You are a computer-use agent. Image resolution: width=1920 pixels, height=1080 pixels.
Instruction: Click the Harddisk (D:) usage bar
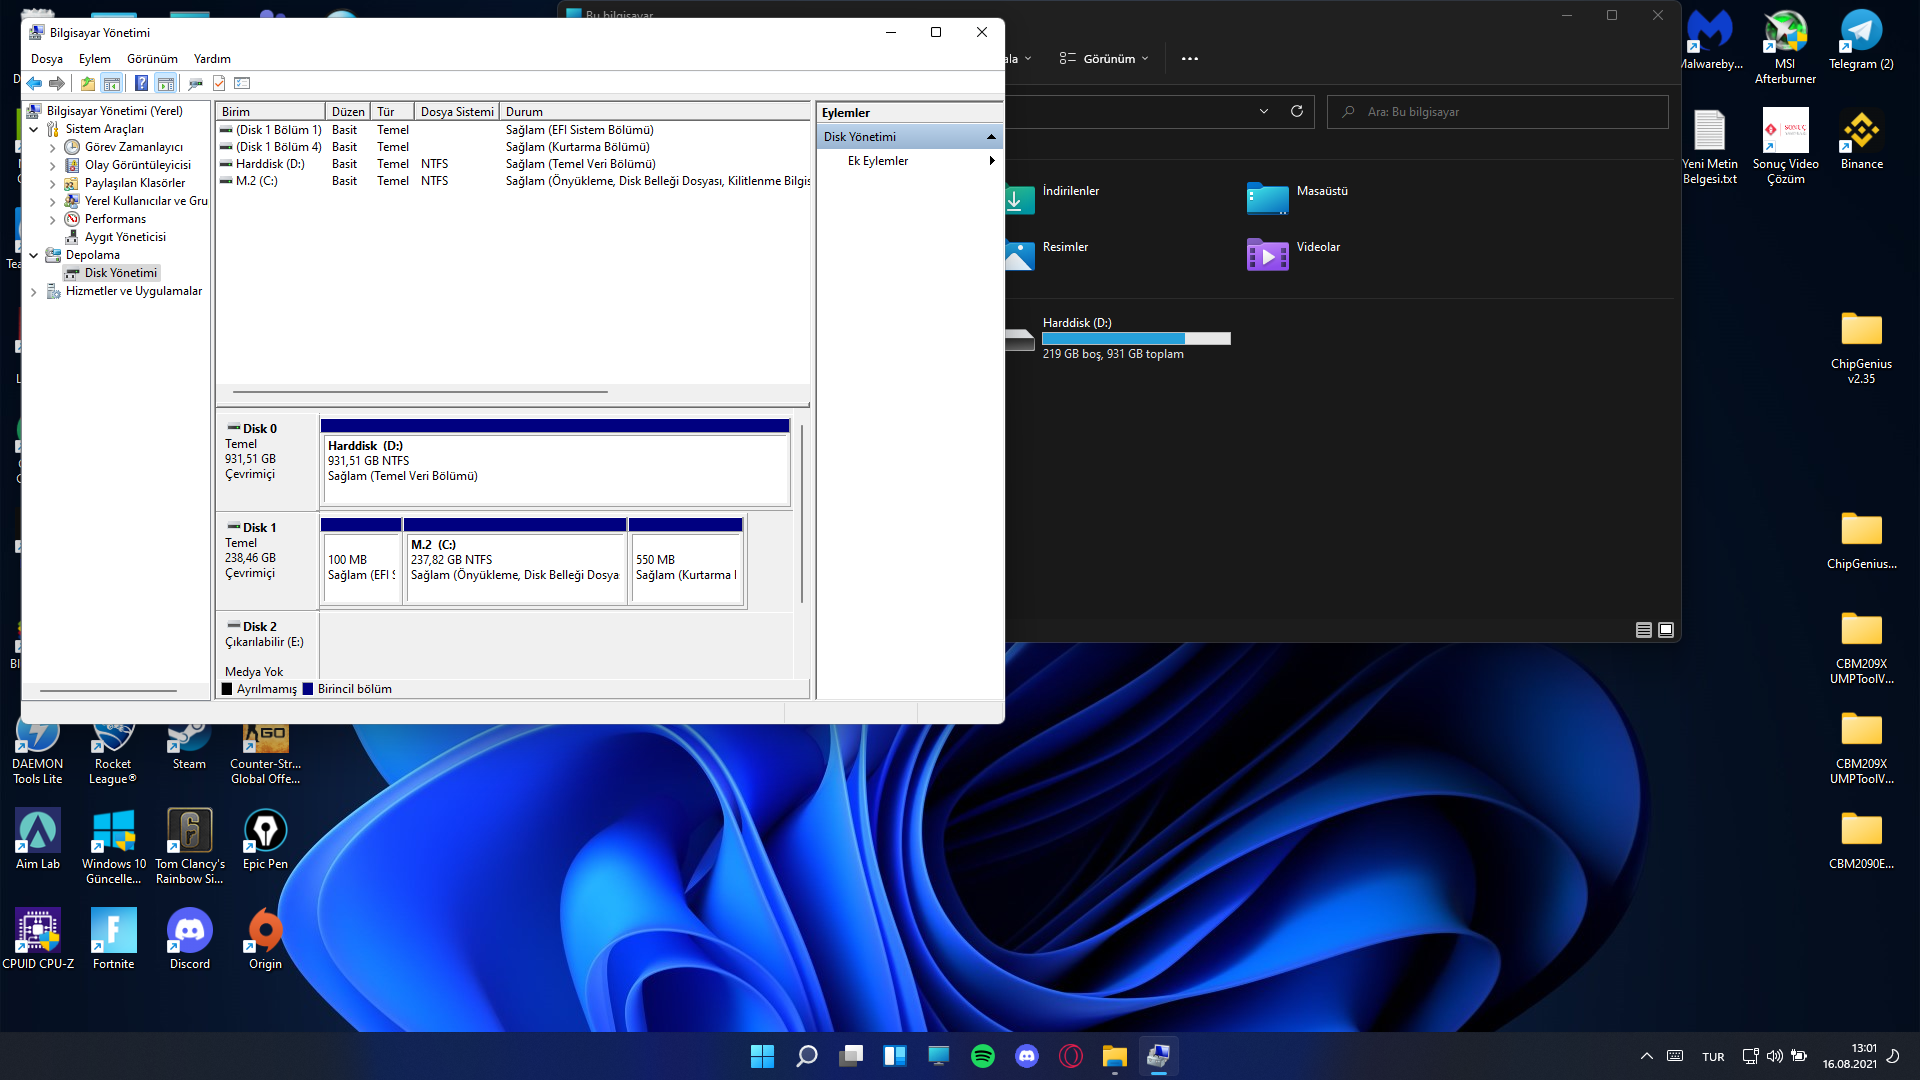coord(1136,339)
